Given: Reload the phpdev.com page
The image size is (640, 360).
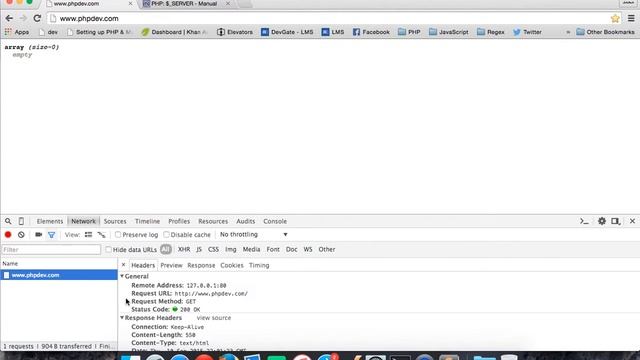Looking at the screenshot, I should 37,18.
